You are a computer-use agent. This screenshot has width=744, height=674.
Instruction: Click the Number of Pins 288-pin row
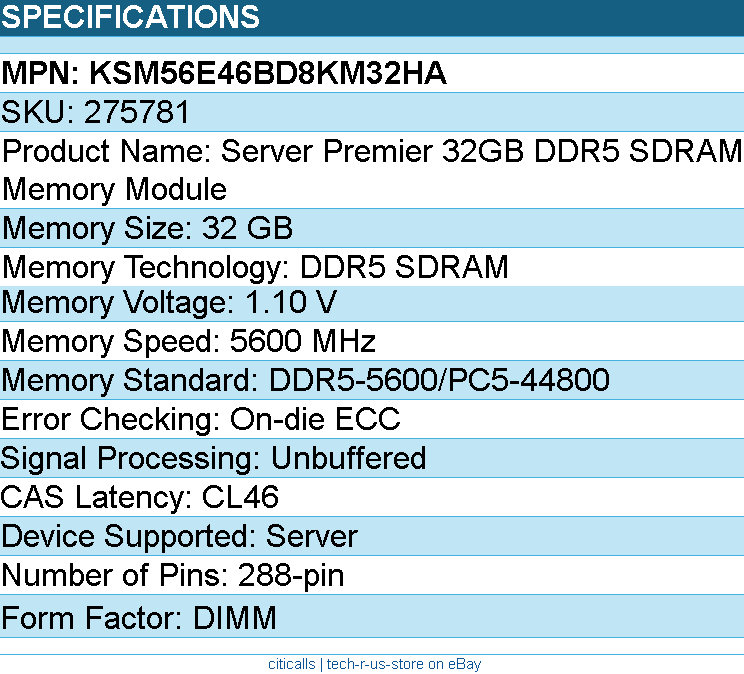(173, 575)
